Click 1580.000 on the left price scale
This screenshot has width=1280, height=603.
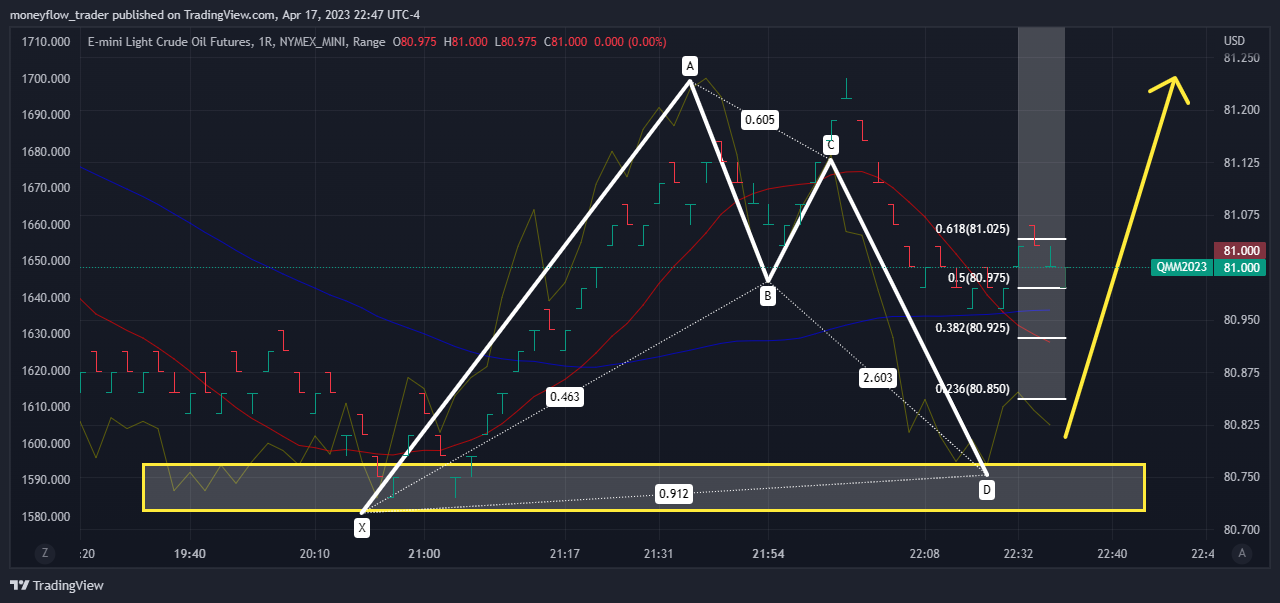46,516
